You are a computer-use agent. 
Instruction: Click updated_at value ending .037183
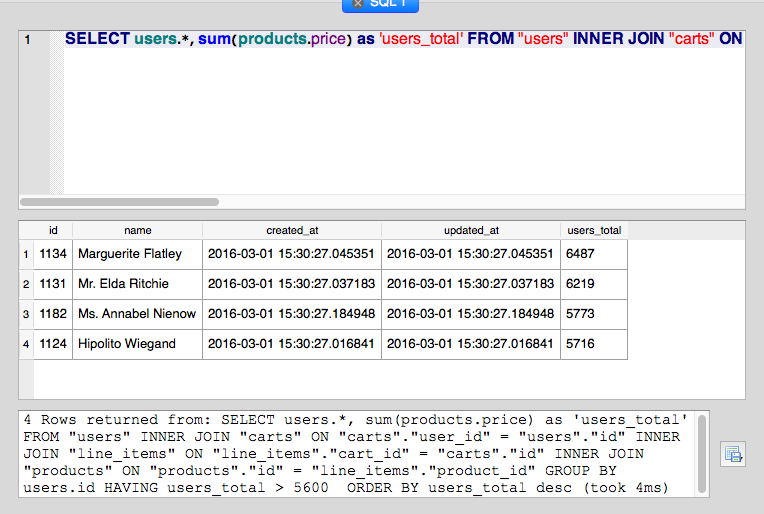click(x=471, y=284)
